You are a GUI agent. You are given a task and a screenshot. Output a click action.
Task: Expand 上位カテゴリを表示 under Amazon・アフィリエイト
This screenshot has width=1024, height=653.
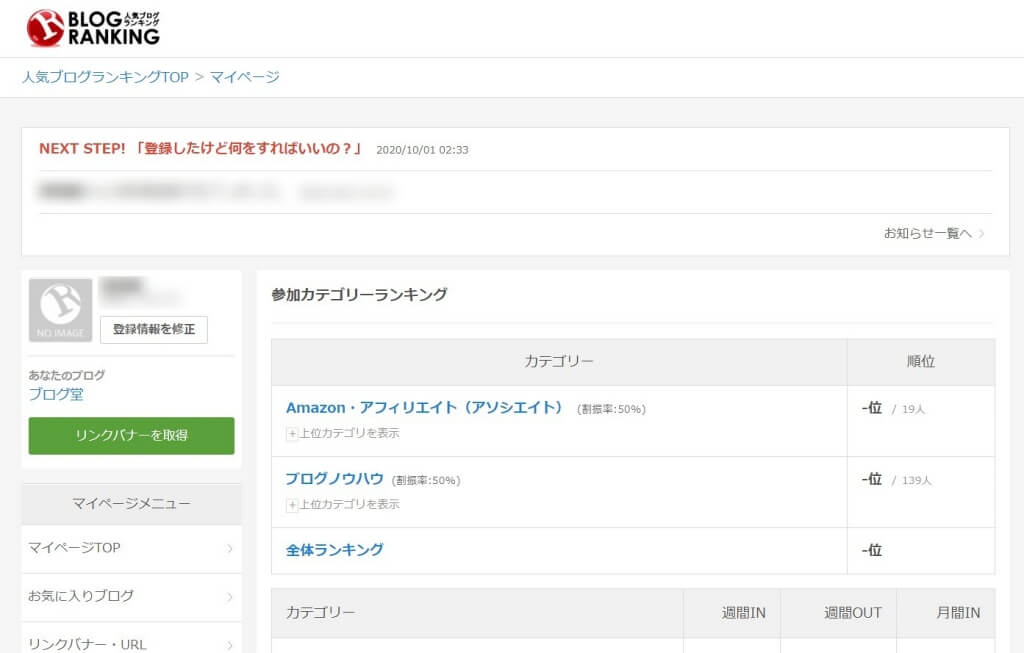point(345,433)
